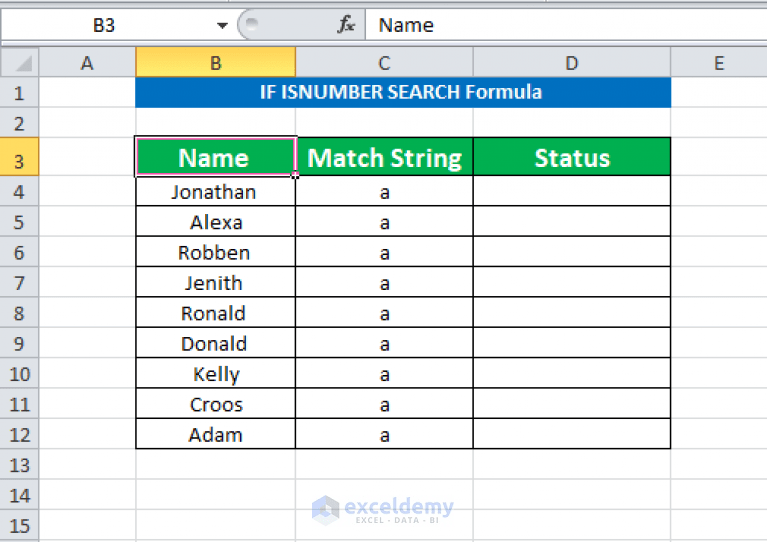The width and height of the screenshot is (767, 542).
Task: Open the Name Box dropdown arrow
Action: (222, 25)
